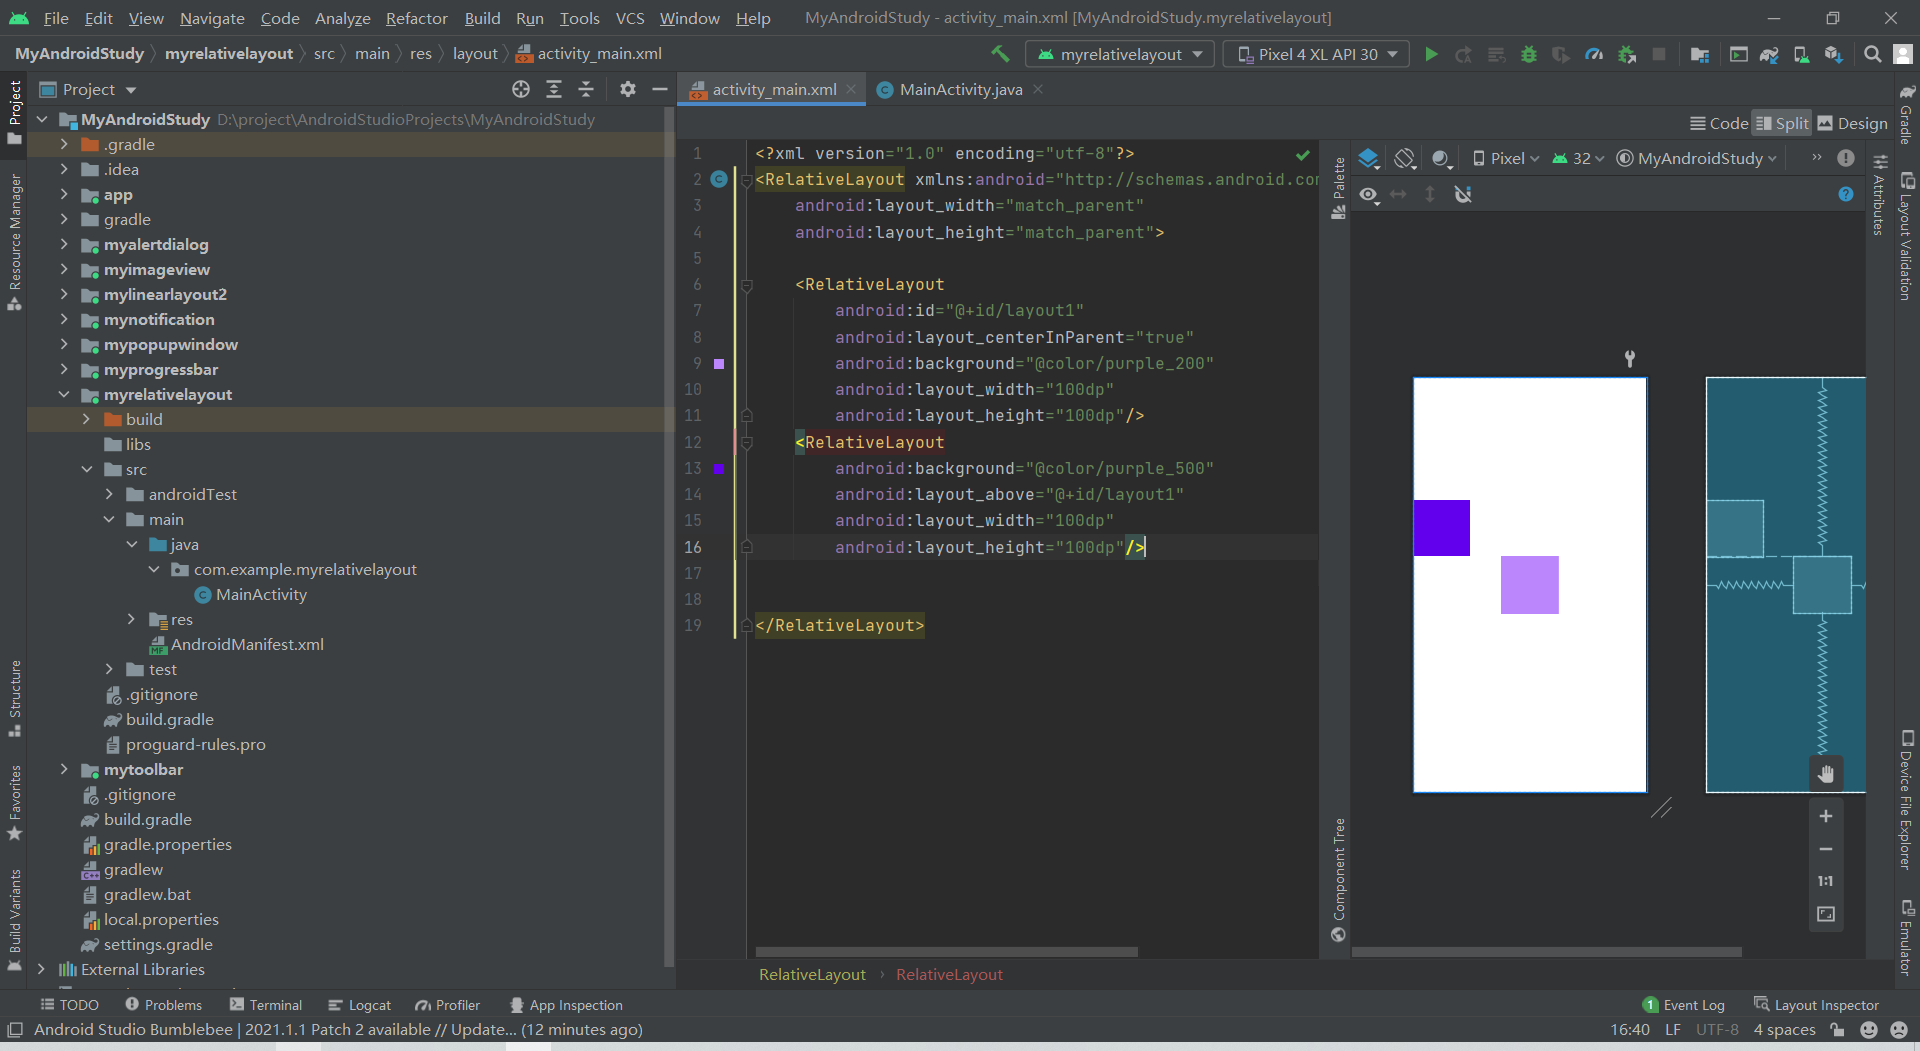Collapse the myrelativelayout module
Screen dimensions: 1920x1051
pyautogui.click(x=64, y=394)
